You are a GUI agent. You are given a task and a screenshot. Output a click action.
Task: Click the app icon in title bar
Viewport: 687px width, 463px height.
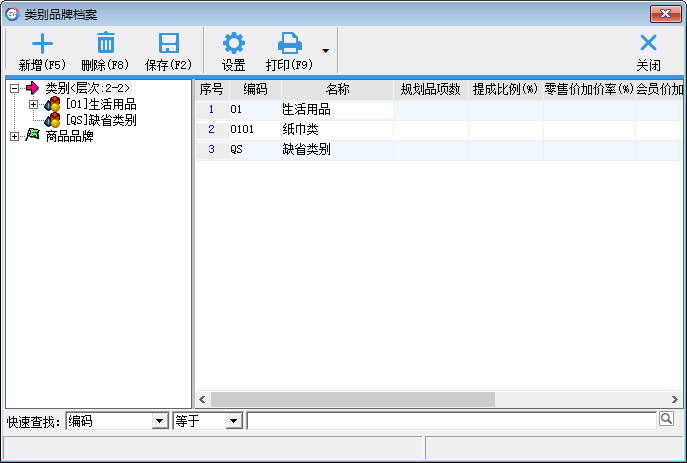12,14
